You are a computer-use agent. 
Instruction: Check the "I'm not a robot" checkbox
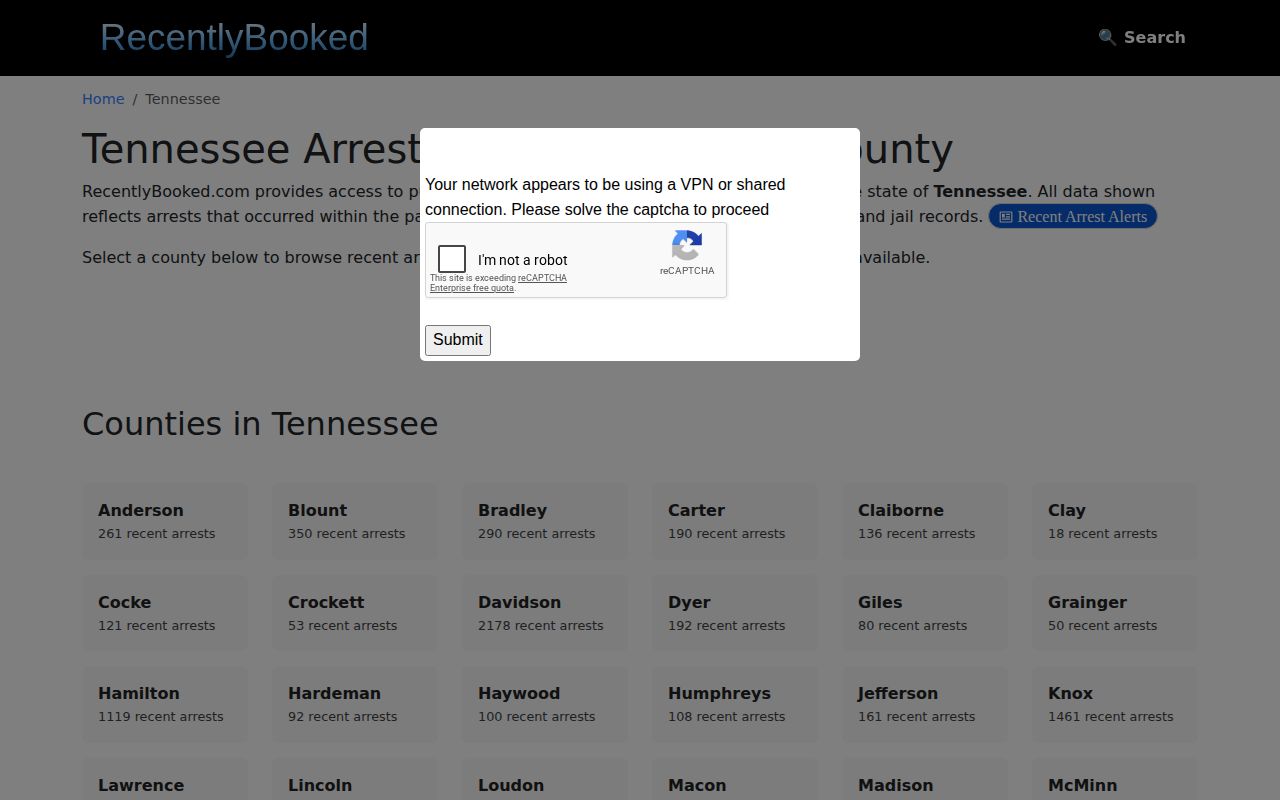pyautogui.click(x=452, y=259)
